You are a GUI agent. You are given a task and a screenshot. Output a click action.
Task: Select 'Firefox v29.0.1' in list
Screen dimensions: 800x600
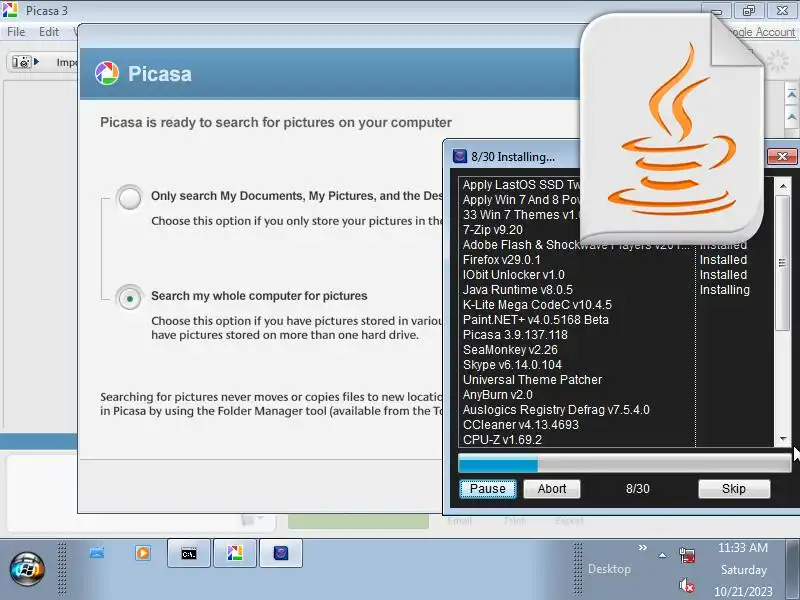pyautogui.click(x=501, y=260)
